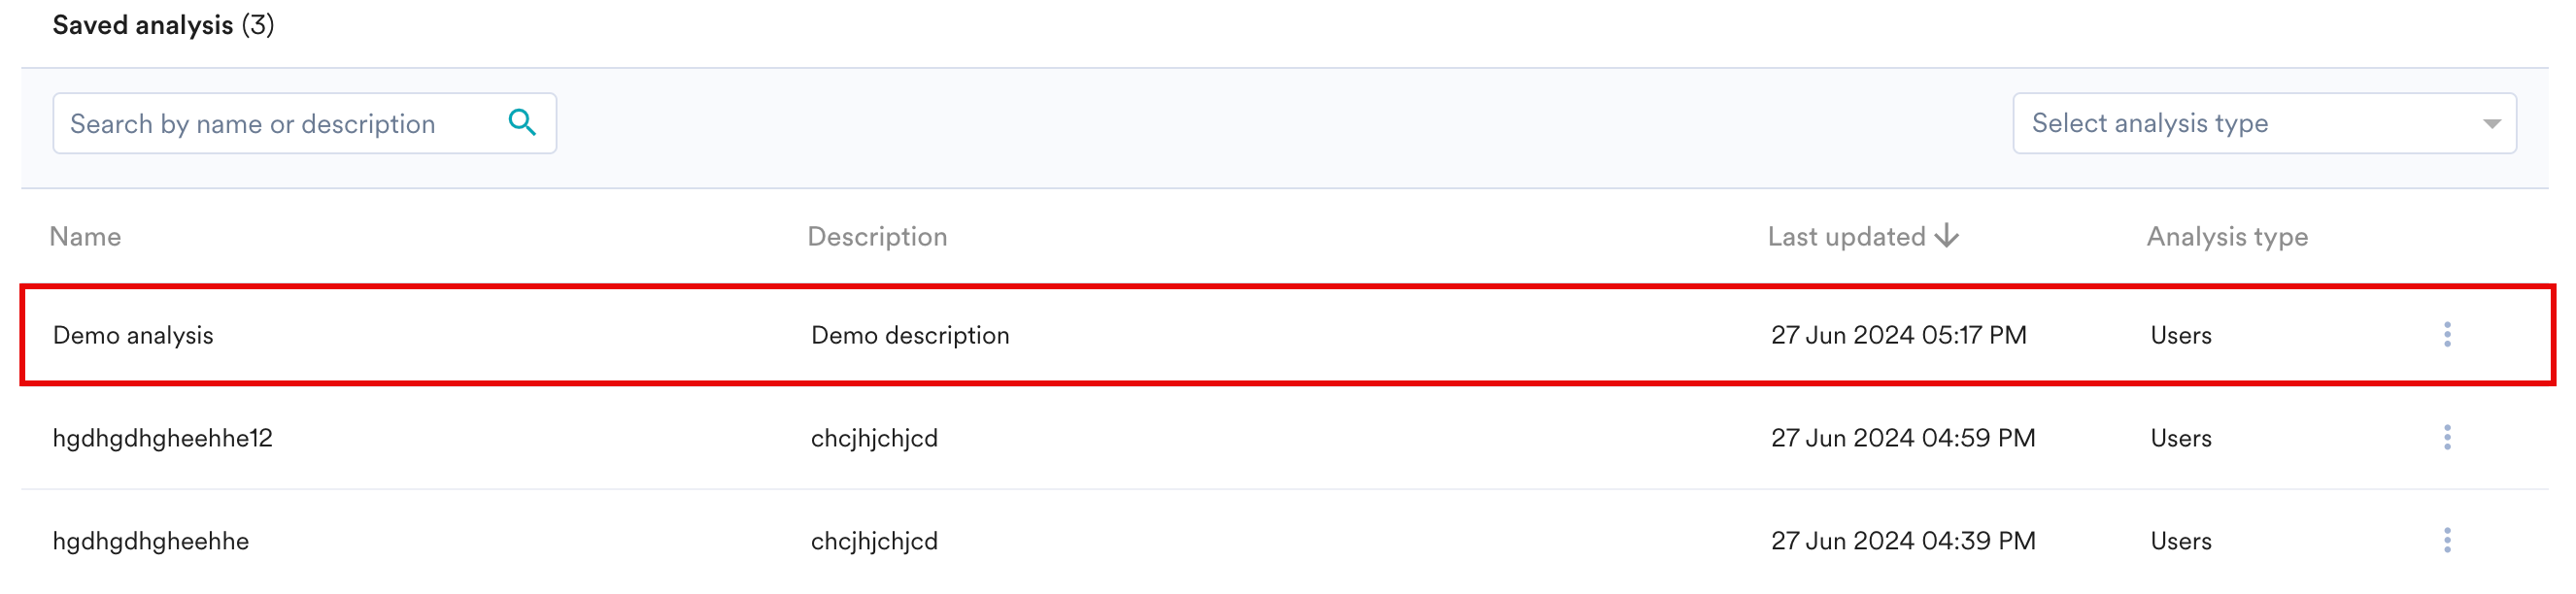
Task: Click the 27 Jun 2024 04:39 PM timestamp
Action: point(1902,541)
